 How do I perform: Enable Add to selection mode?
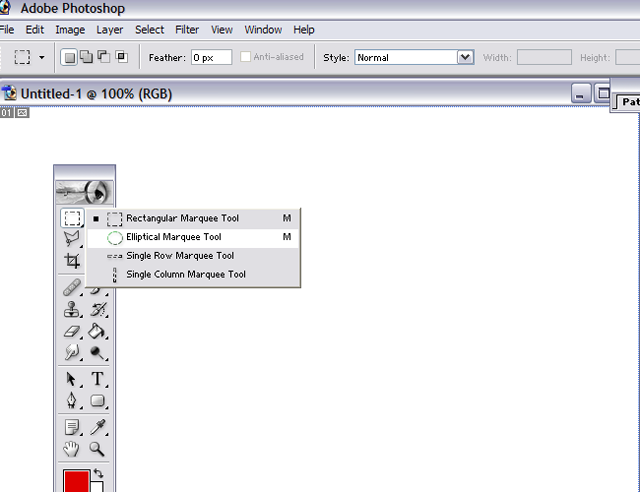click(87, 57)
